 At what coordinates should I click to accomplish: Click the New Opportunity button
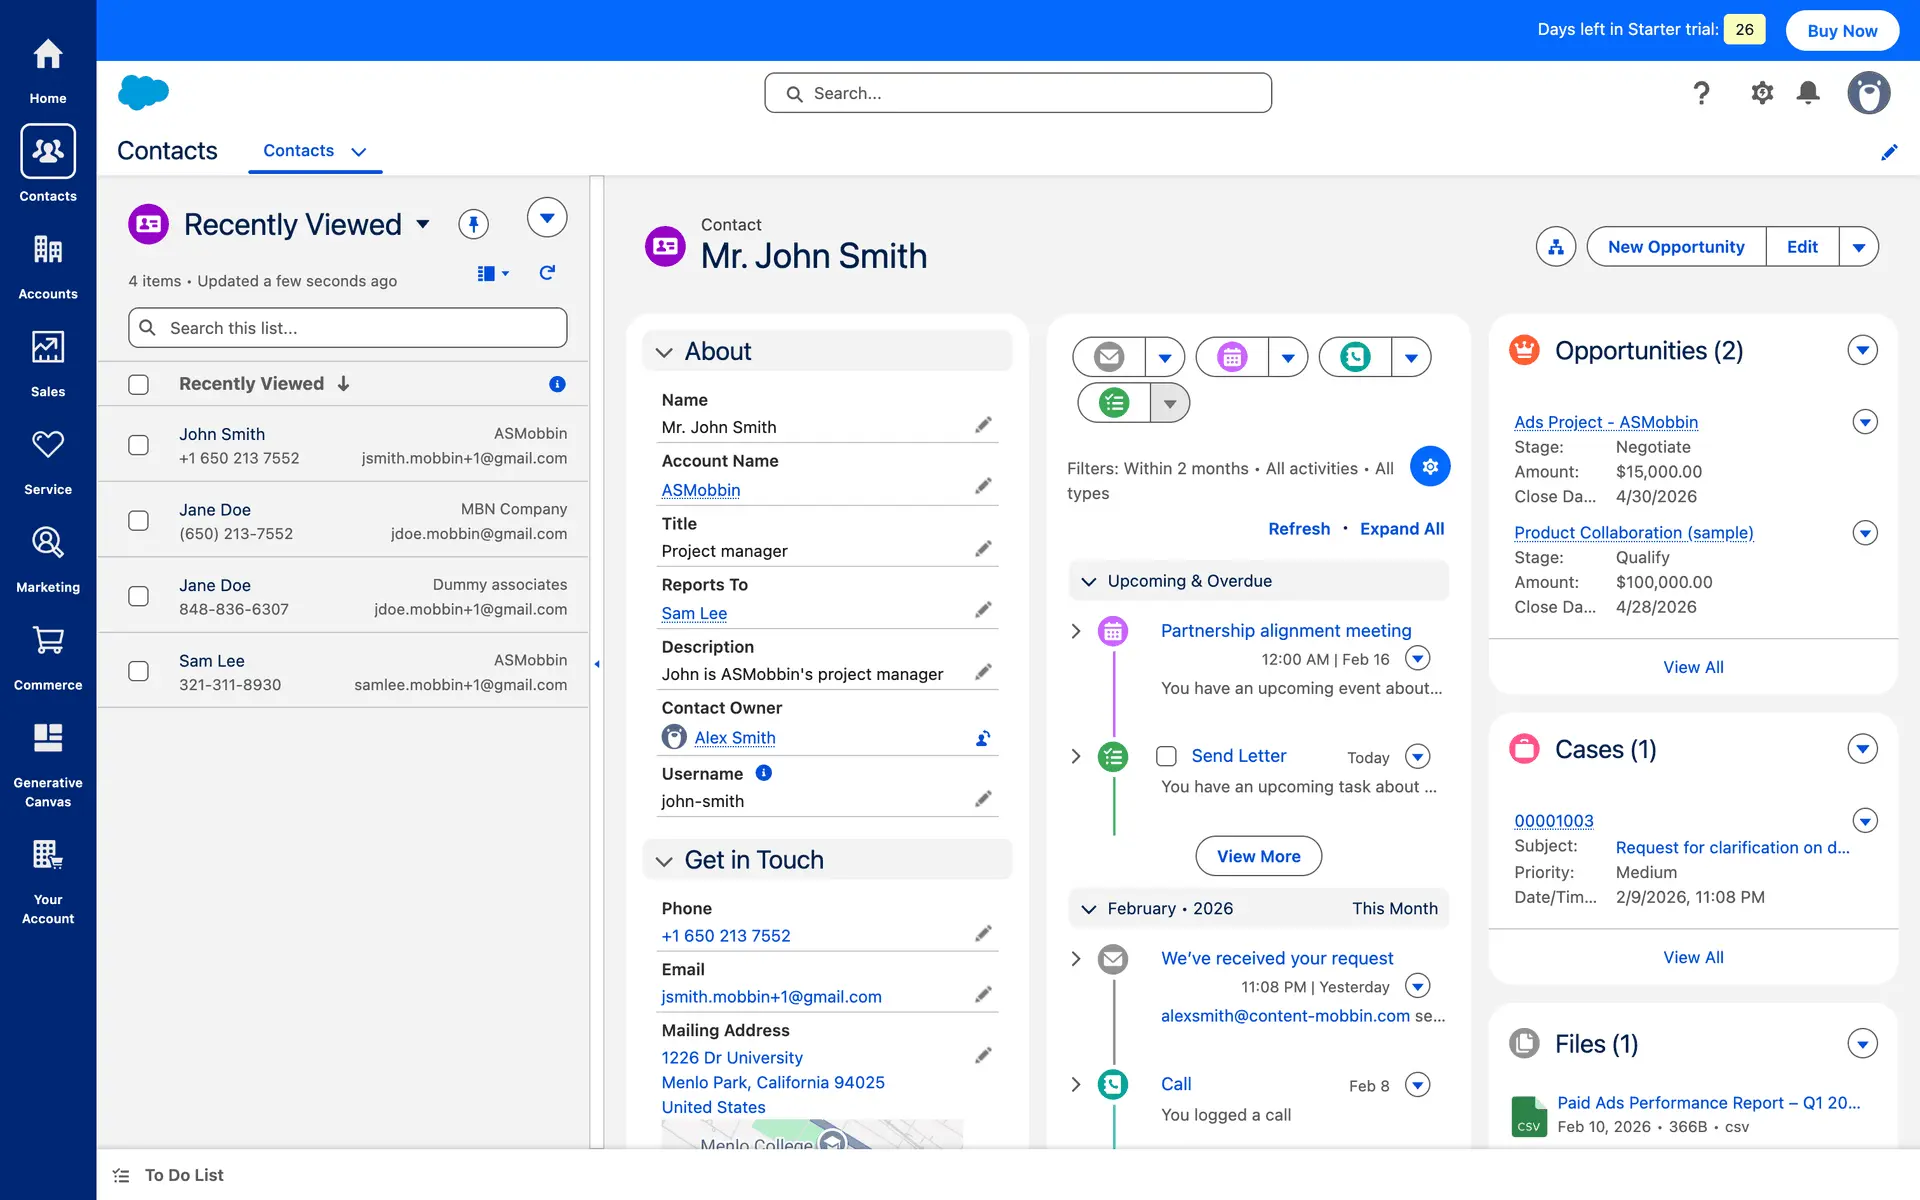pos(1676,247)
